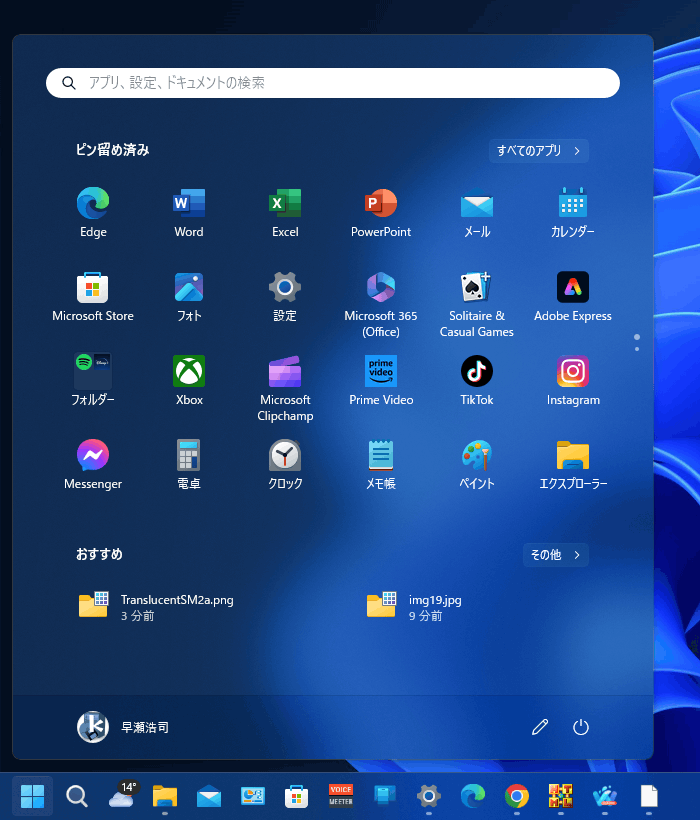Open Microsoft Store pinned app
This screenshot has height=820, width=700.
pos(93,297)
